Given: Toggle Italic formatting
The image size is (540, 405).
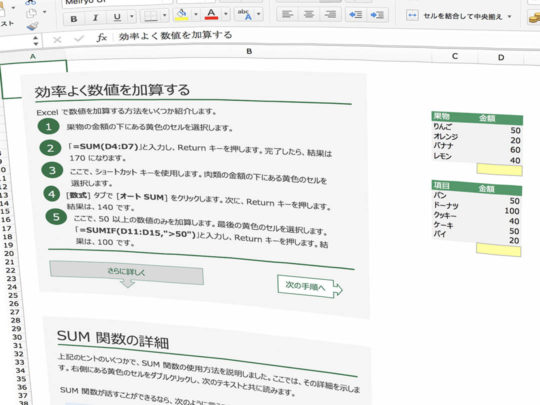Looking at the screenshot, I should point(95,18).
